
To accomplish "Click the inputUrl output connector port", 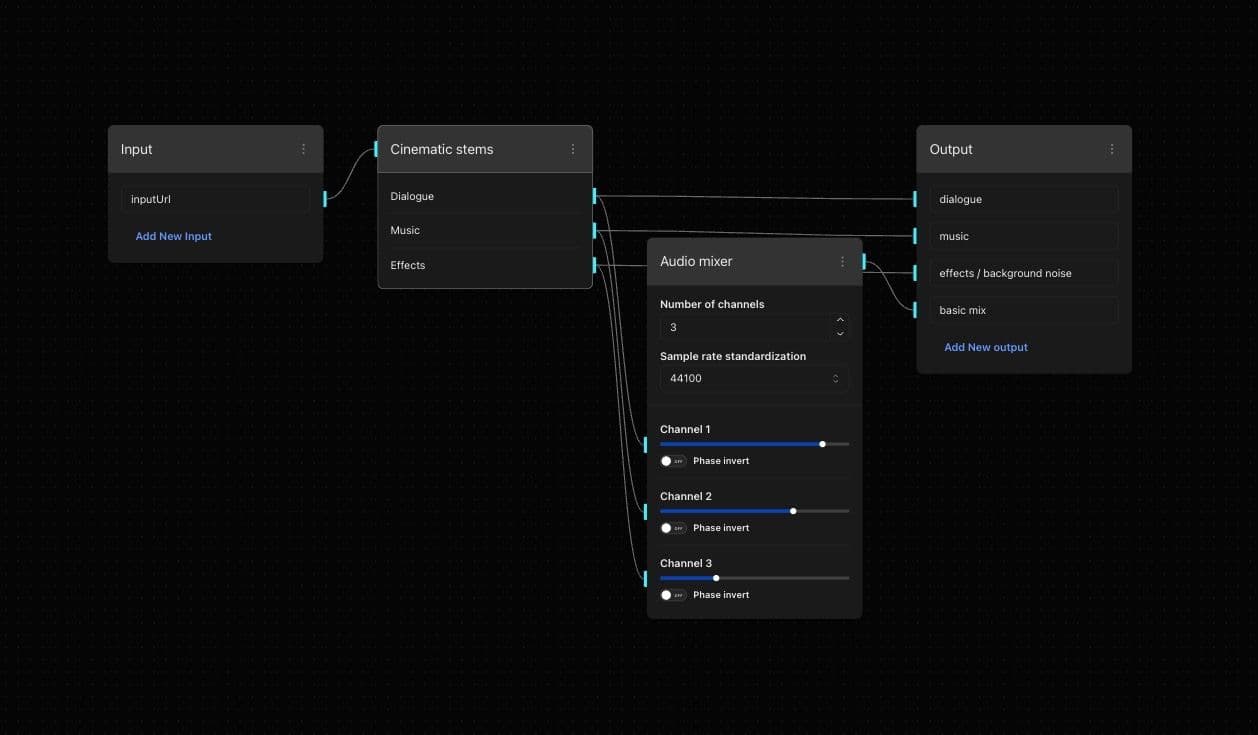I will 325,199.
